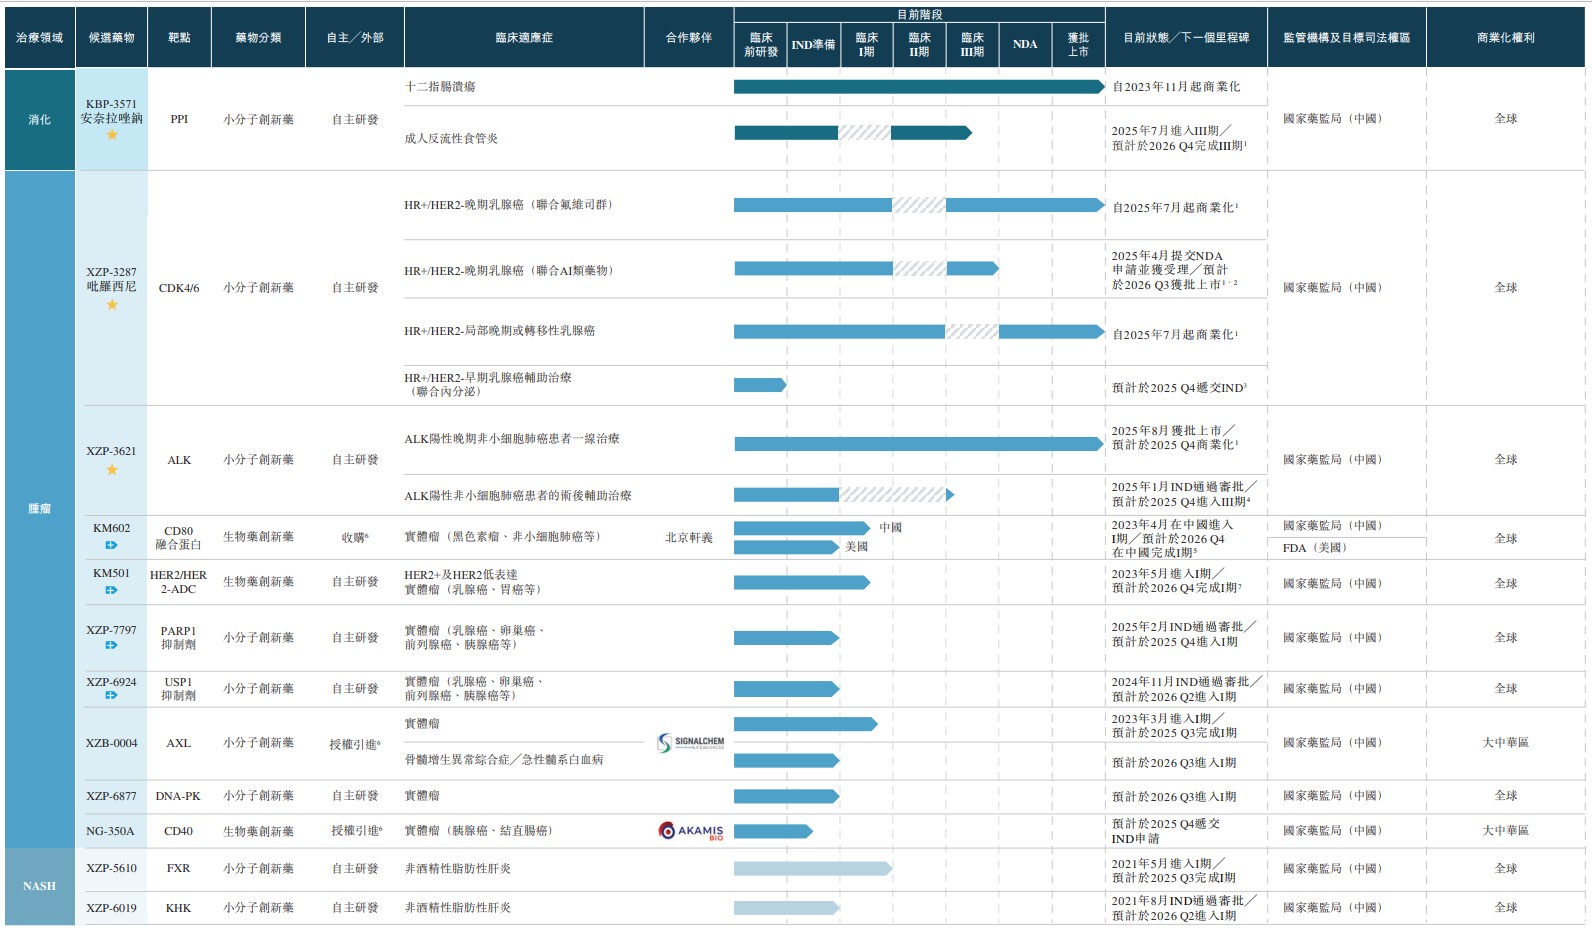Screen dimensions: 1592x930
Task: Click the NASH therapeutic area cell
Action: 40,886
